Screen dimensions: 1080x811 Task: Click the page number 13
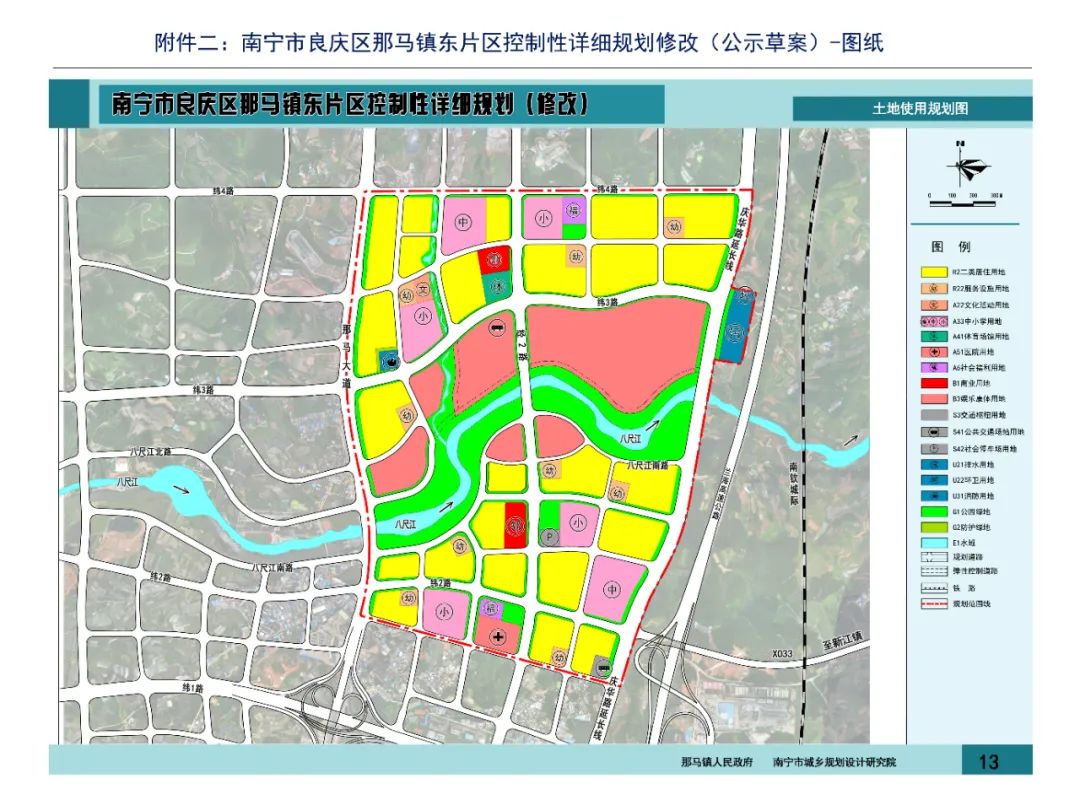click(988, 761)
